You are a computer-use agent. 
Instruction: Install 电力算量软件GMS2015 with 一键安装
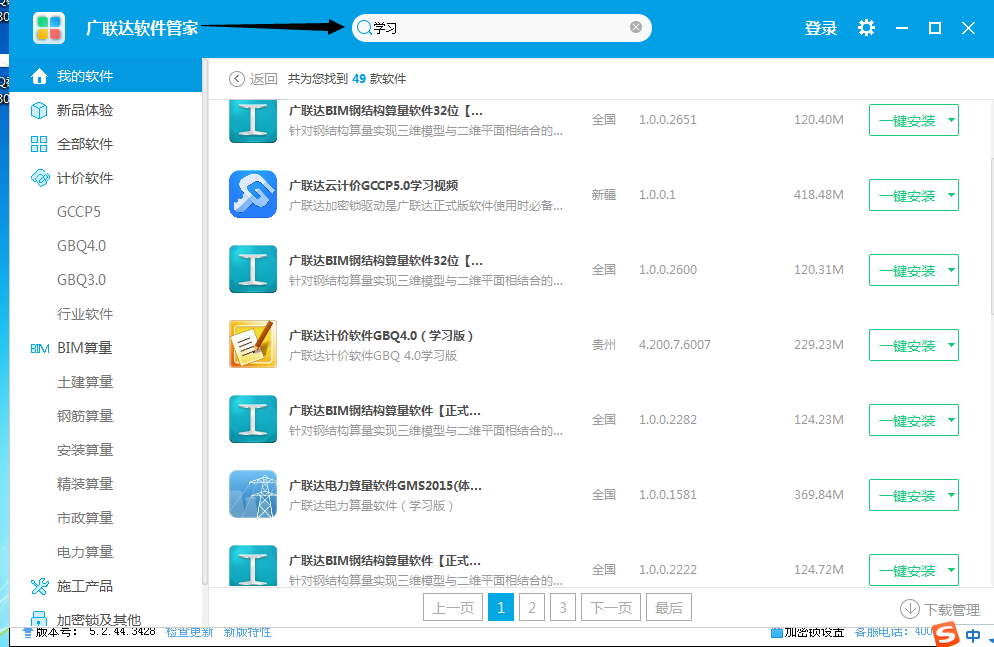click(x=907, y=495)
